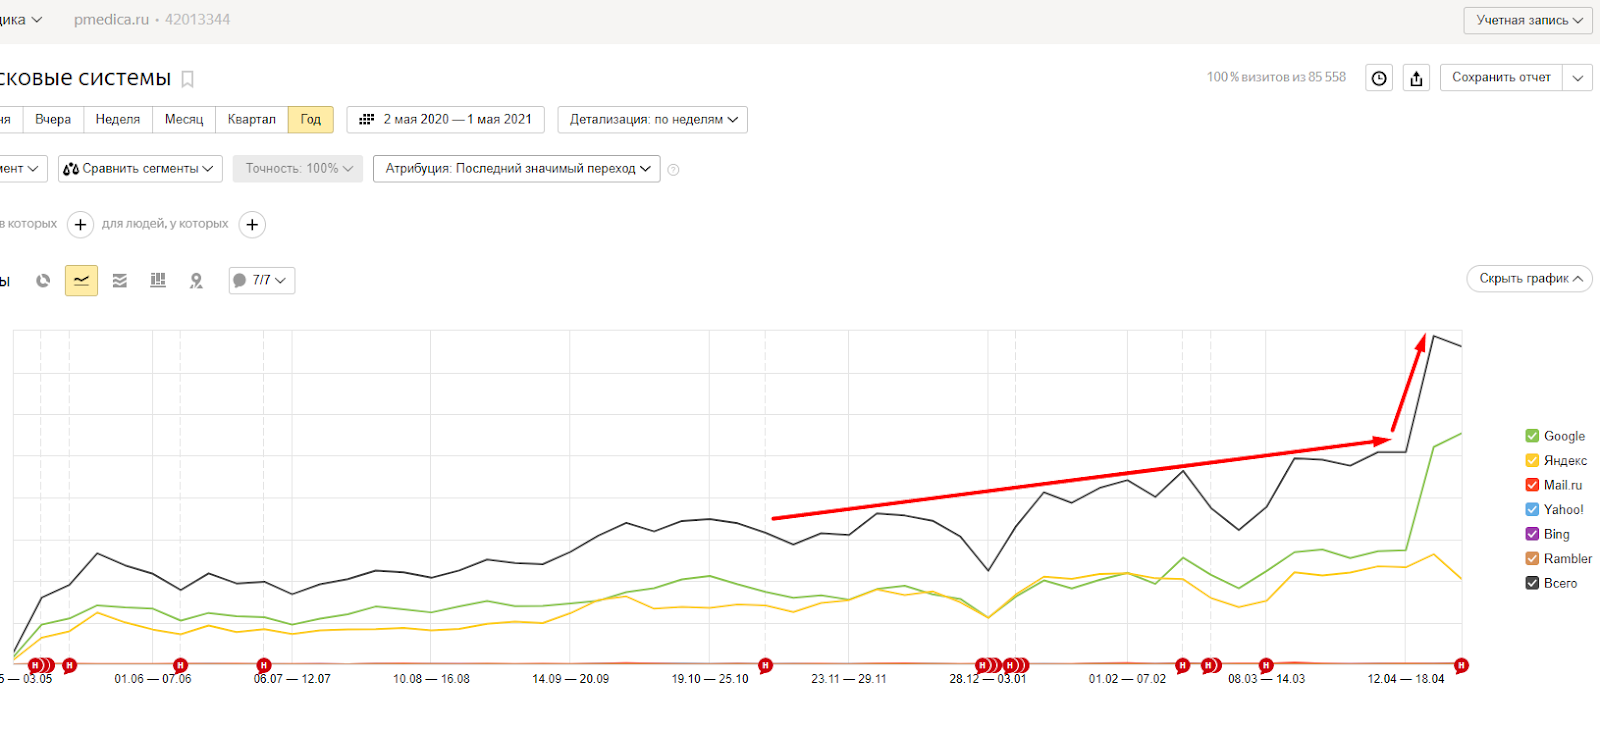Open the date range 2 мая 2020 picker
Screen dimensions: 1600x731
(x=446, y=119)
